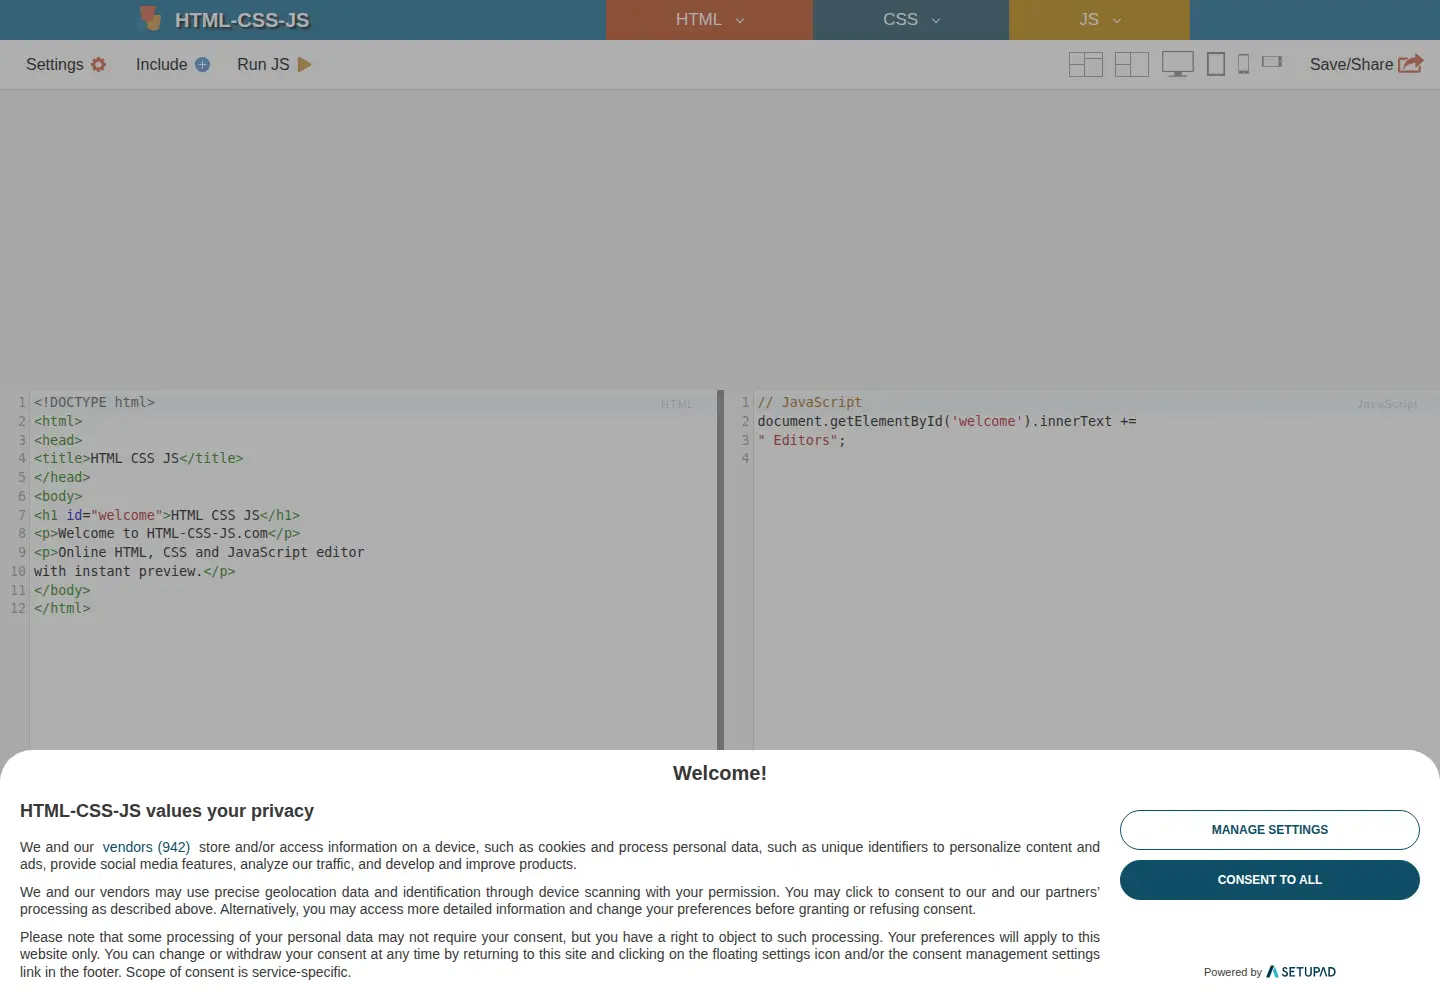Choose the first panel layout icon

tap(1085, 64)
